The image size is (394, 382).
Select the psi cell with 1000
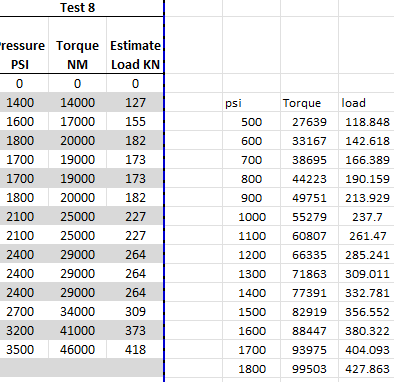pyautogui.click(x=251, y=217)
